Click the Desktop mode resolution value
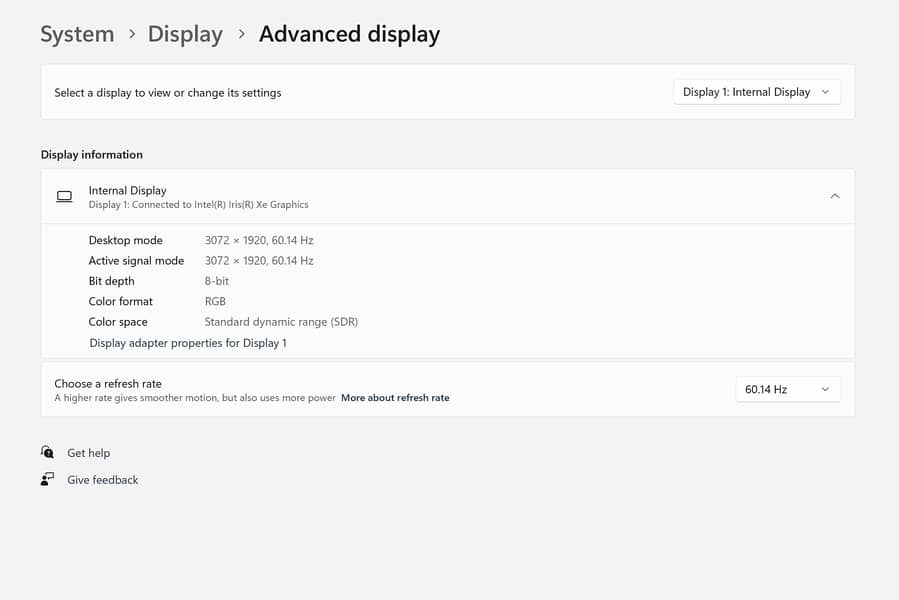 [x=259, y=240]
